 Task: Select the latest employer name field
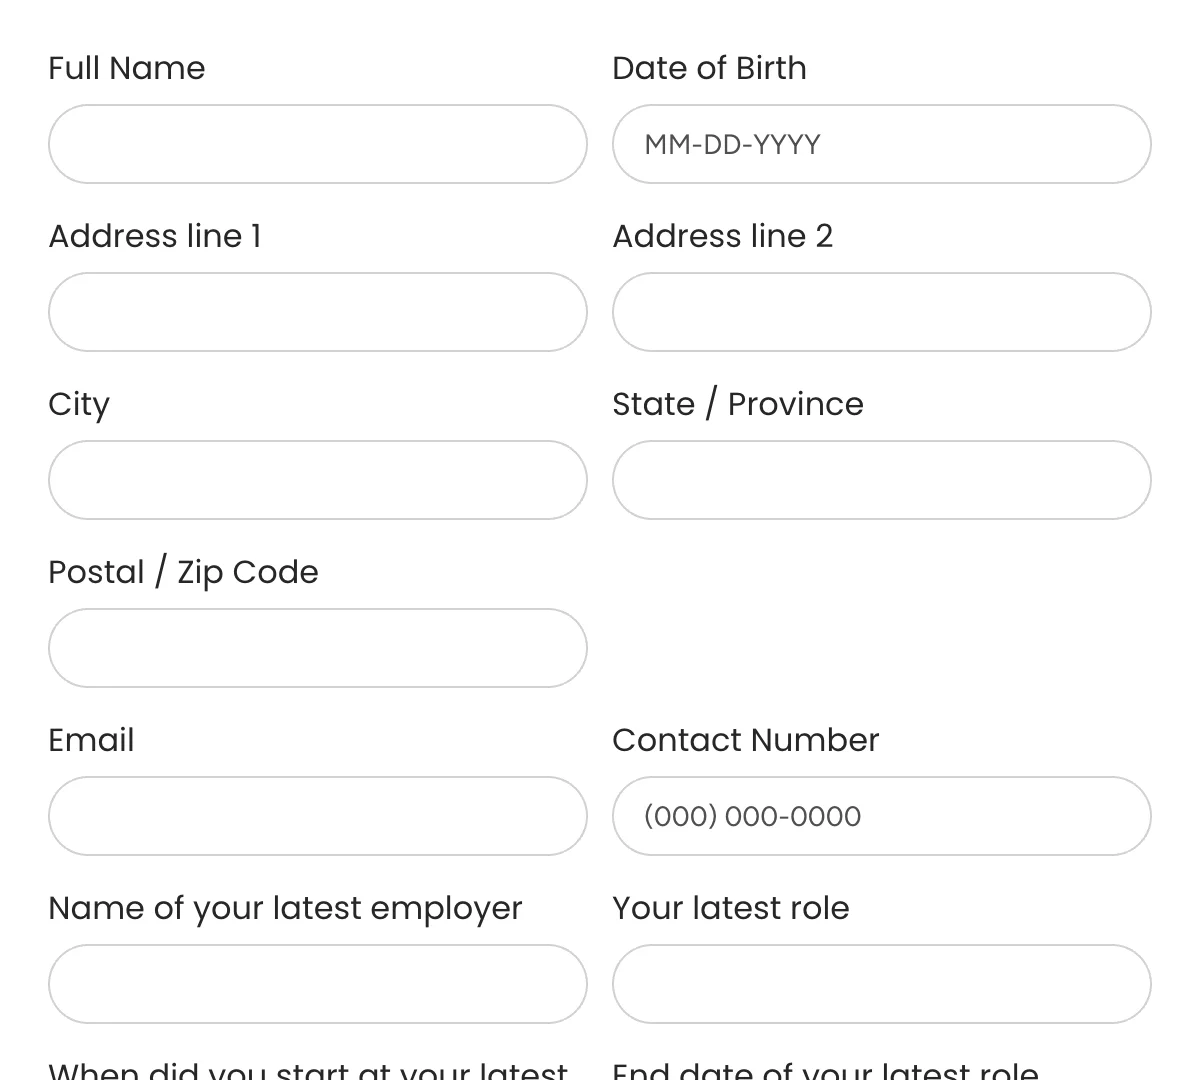coord(318,984)
